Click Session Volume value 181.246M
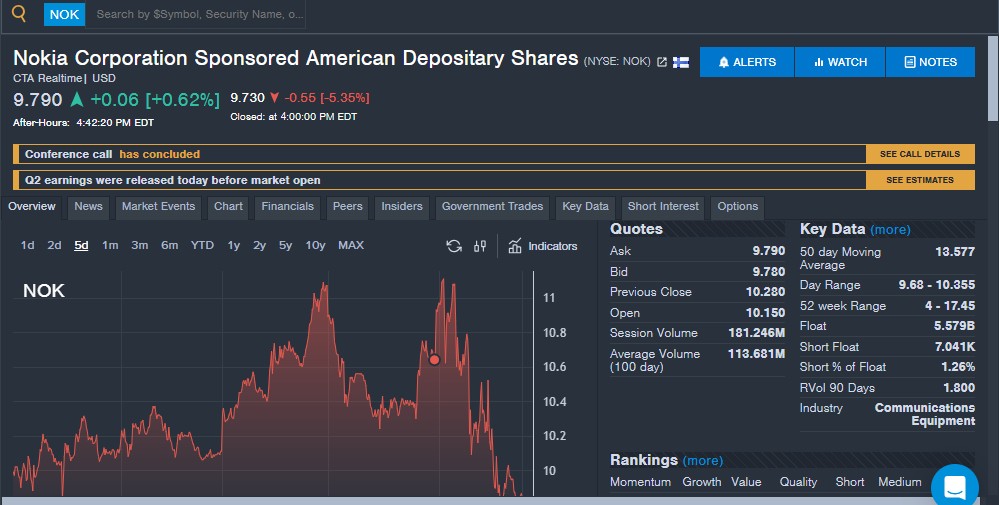Screen dimensions: 999x505 [756, 333]
